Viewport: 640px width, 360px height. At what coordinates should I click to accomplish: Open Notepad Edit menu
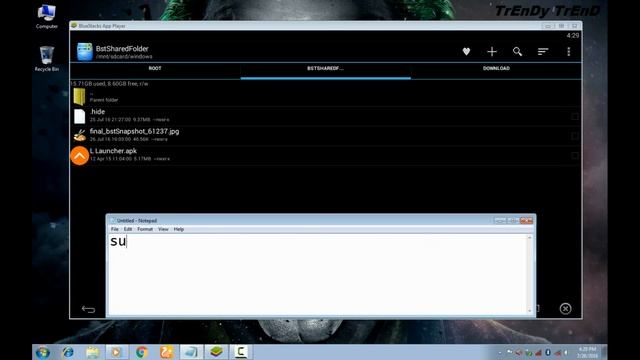128,229
